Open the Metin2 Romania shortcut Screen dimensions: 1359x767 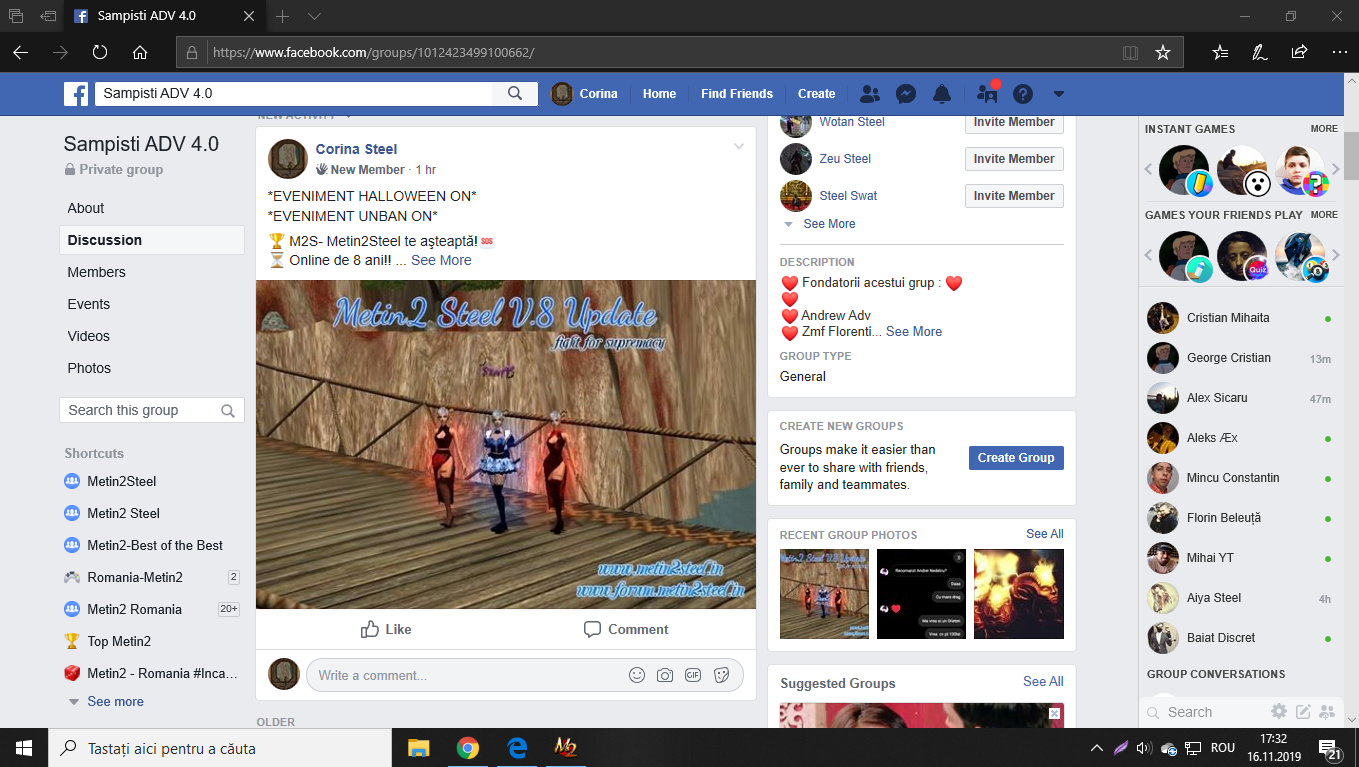134,609
